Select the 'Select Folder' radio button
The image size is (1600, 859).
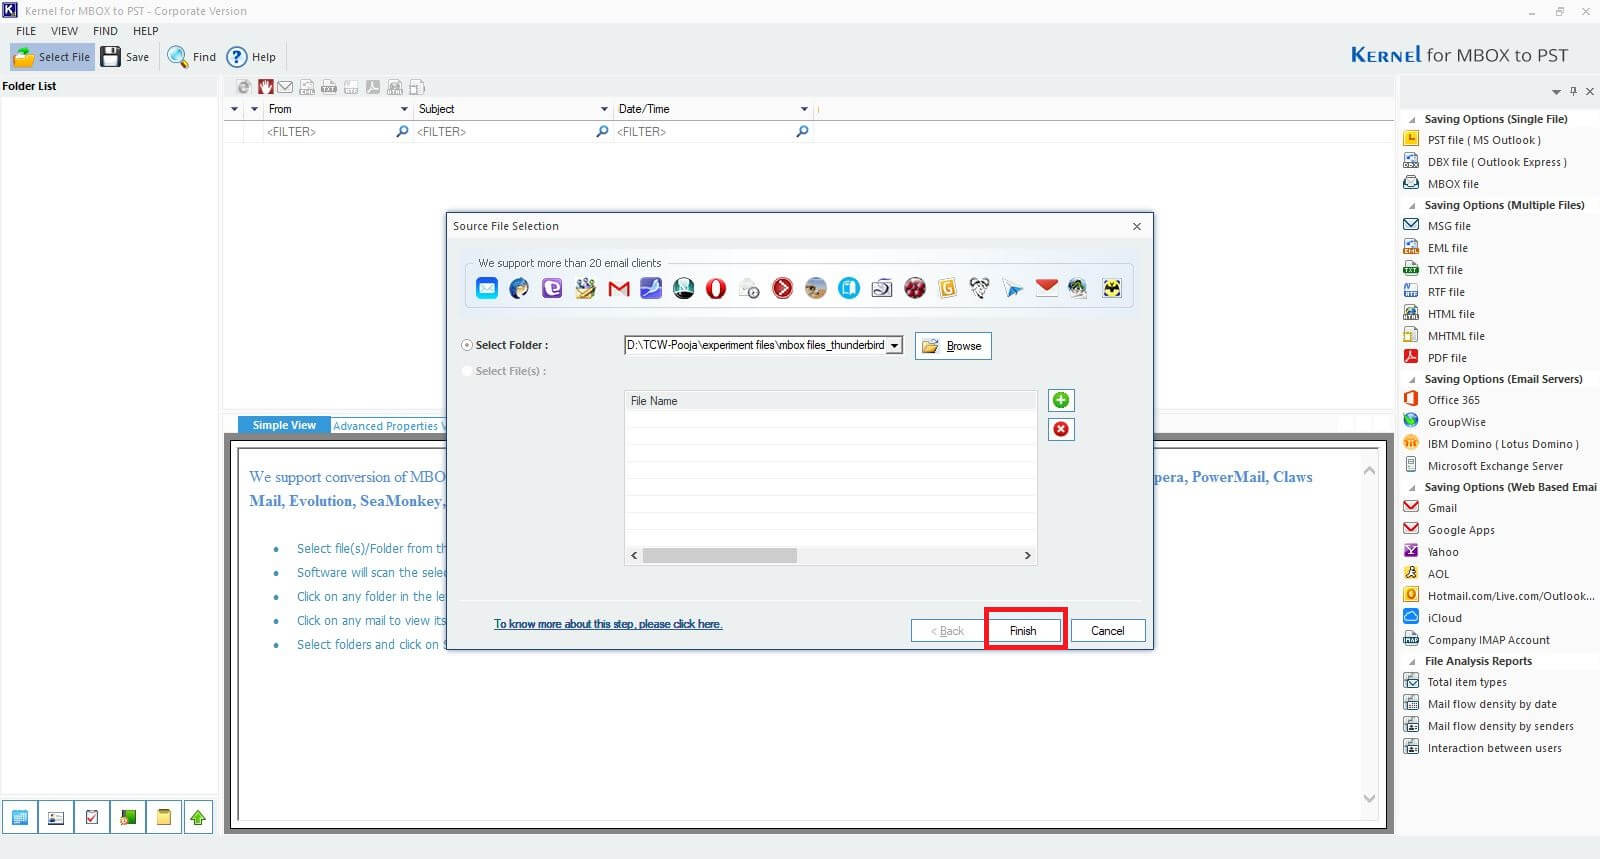[467, 345]
